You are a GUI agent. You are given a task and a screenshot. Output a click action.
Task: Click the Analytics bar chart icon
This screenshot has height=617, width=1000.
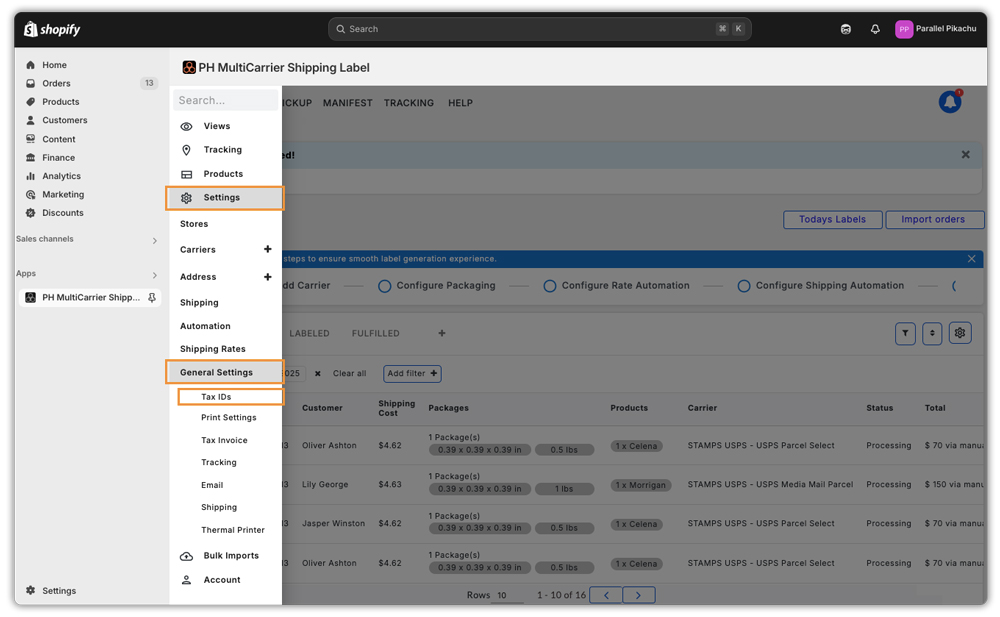(x=30, y=176)
